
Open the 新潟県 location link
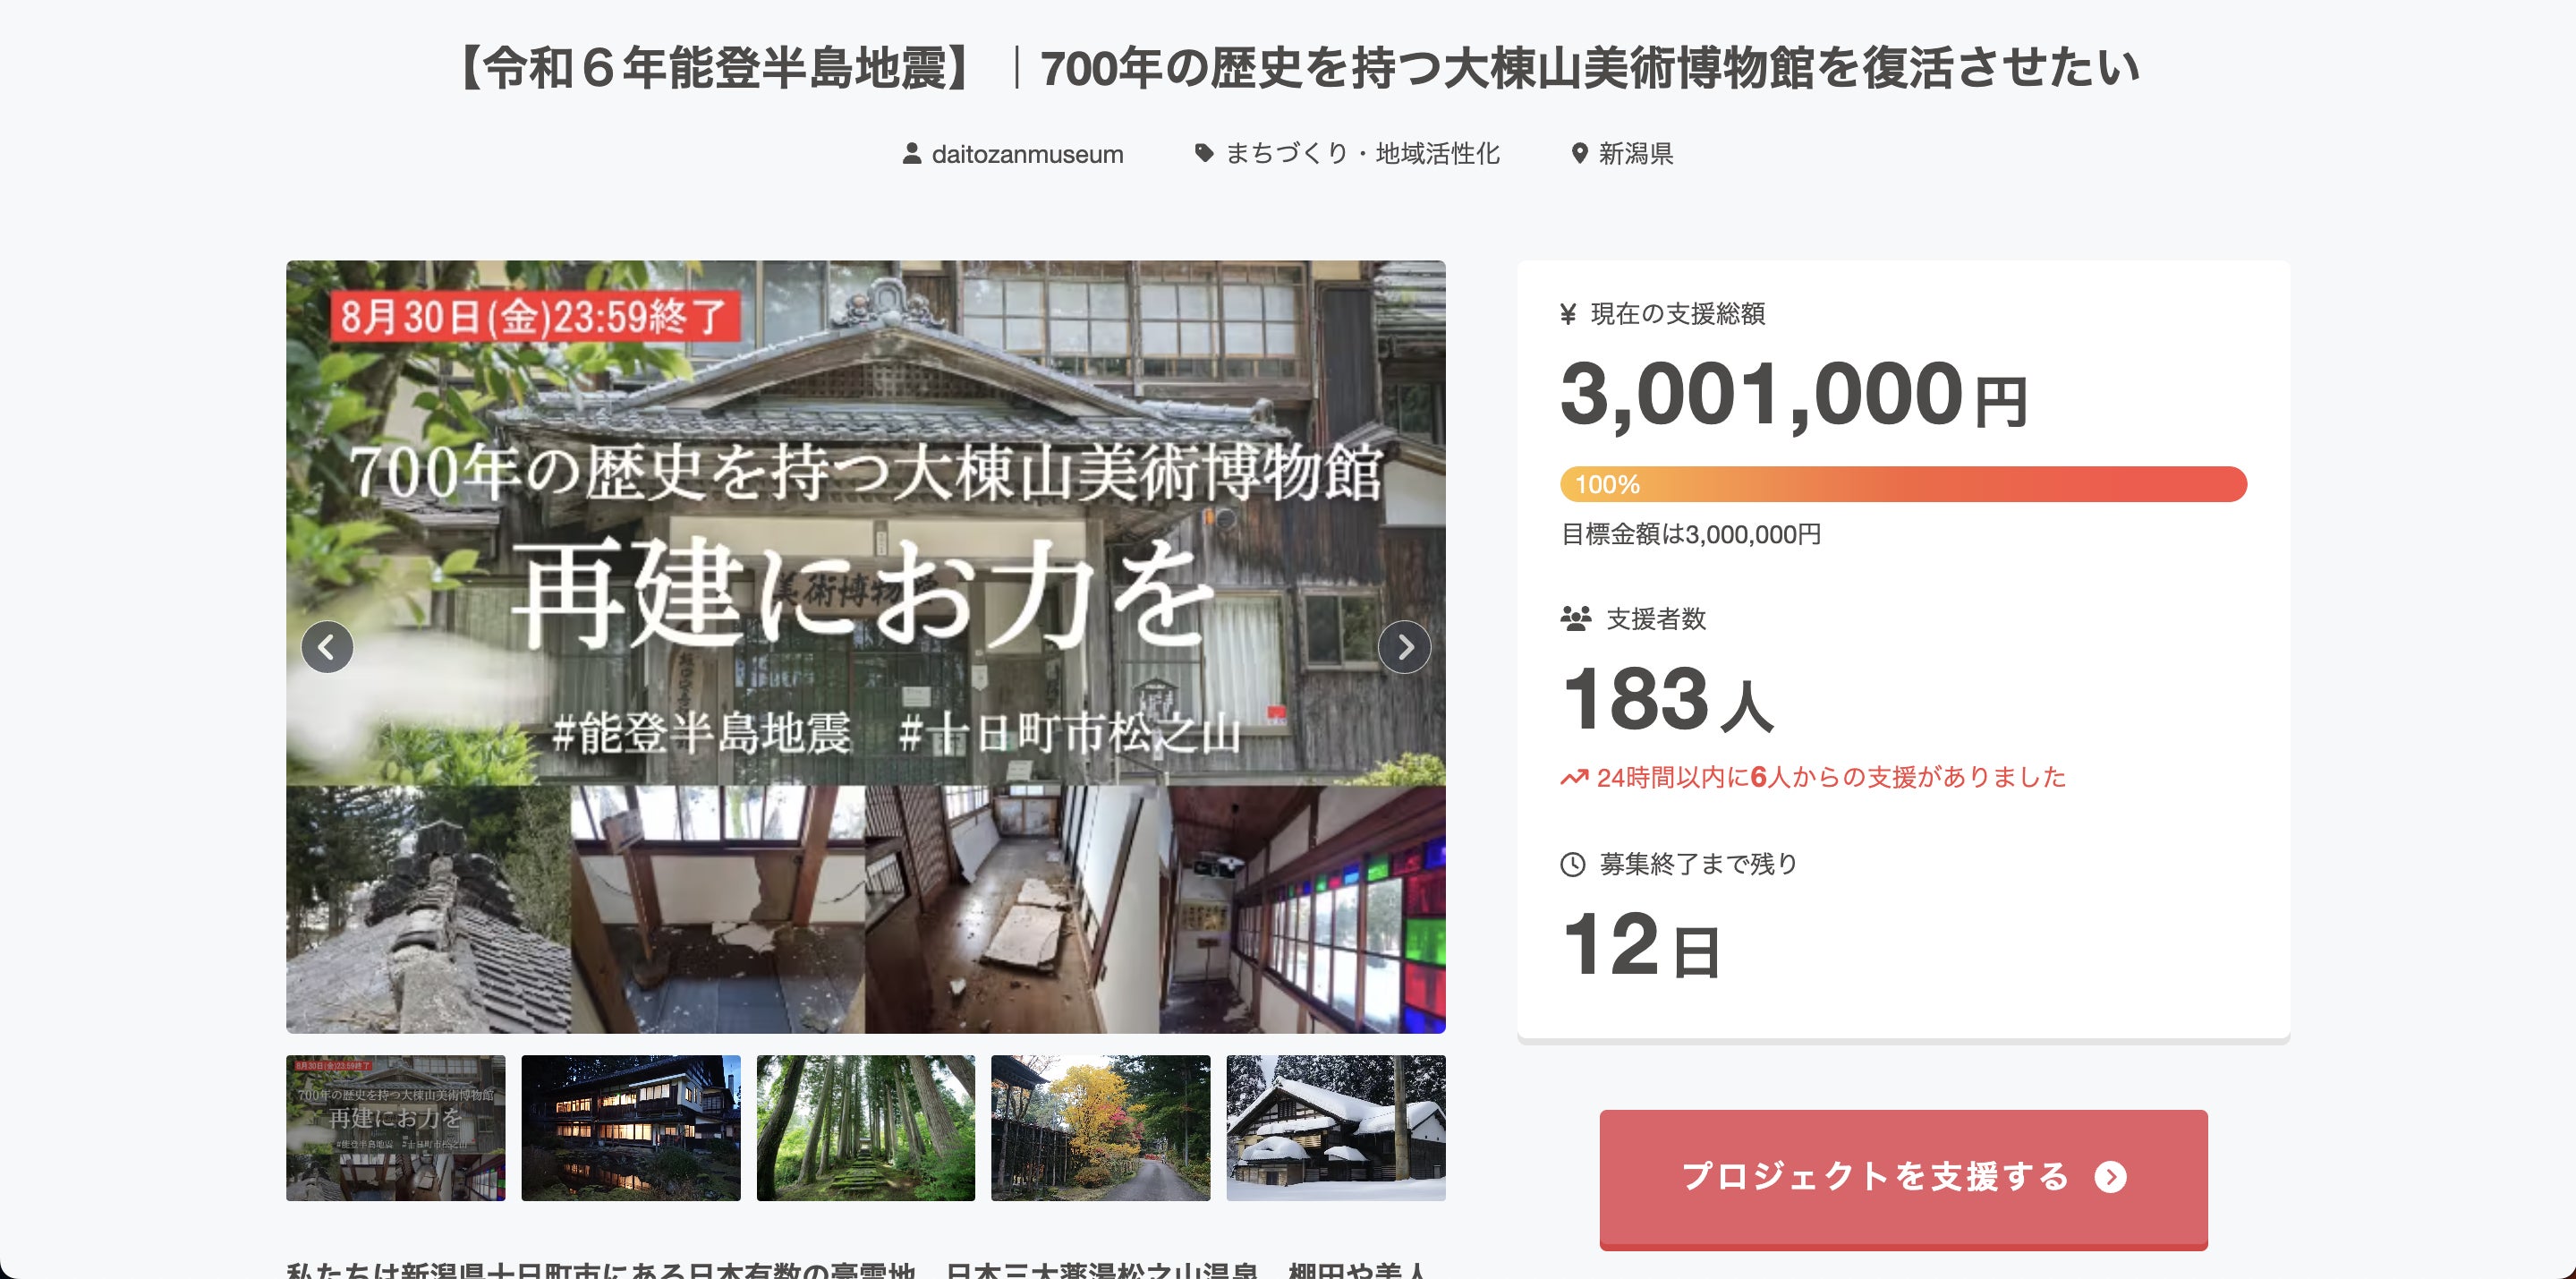1635,153
